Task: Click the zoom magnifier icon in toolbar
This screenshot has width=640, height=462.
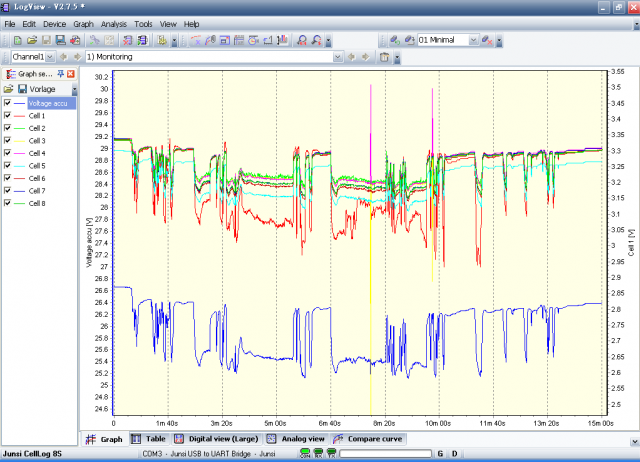Action: tap(302, 40)
